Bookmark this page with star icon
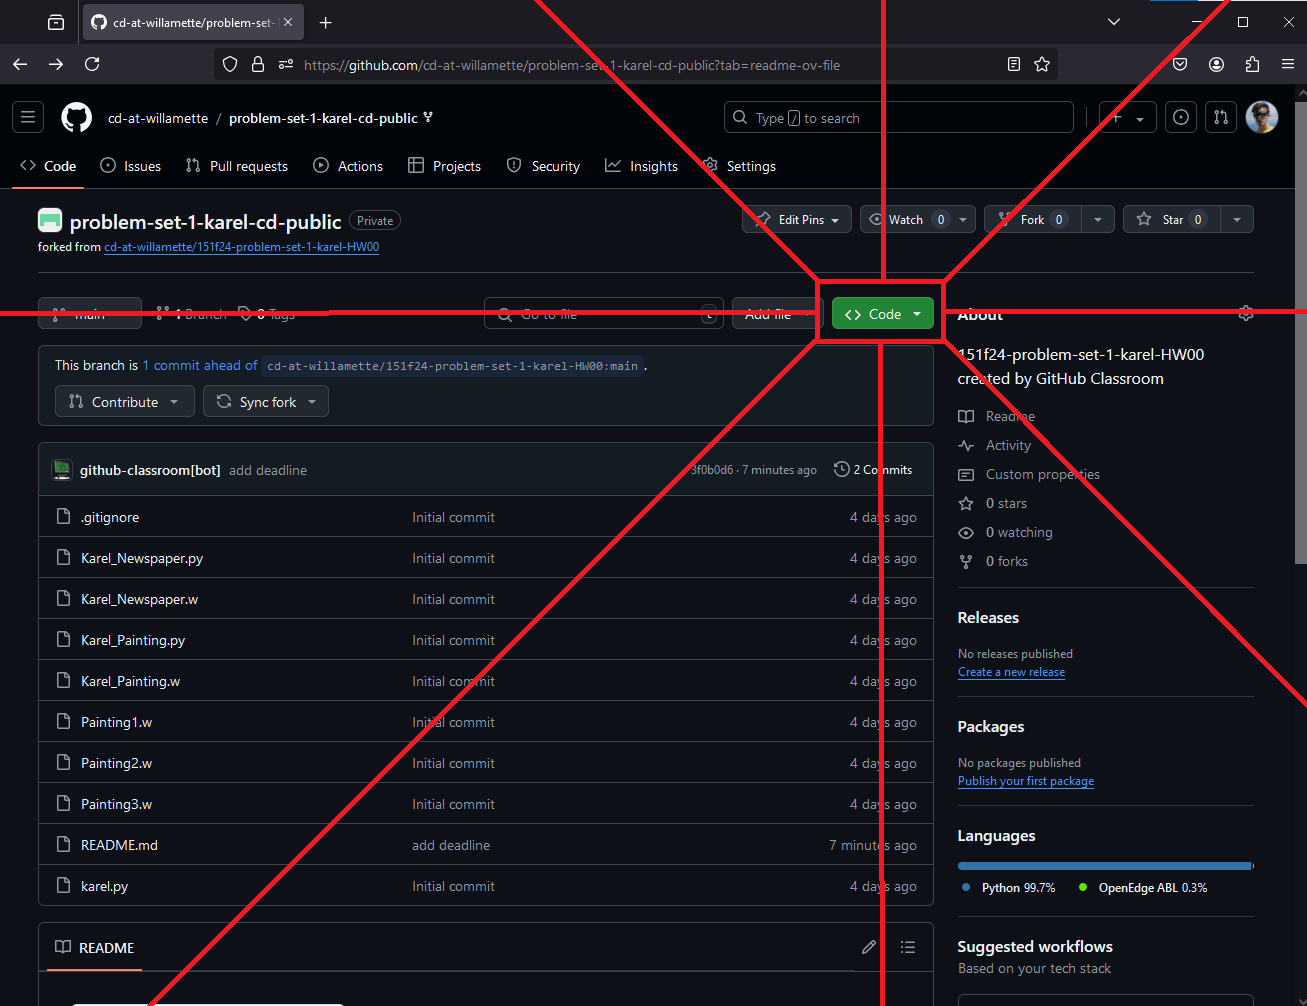This screenshot has width=1307, height=1006. pos(1042,64)
